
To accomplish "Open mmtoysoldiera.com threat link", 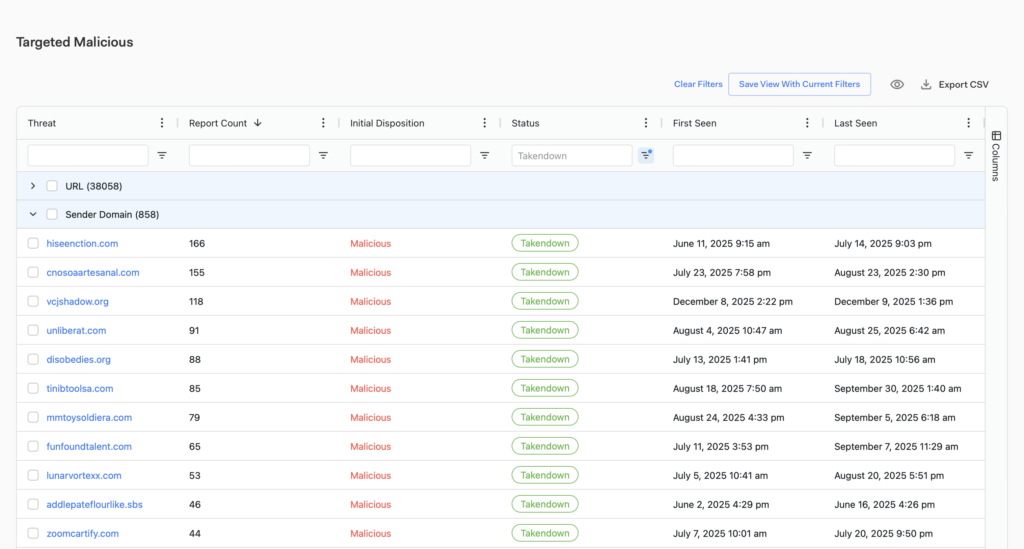I will 89,417.
